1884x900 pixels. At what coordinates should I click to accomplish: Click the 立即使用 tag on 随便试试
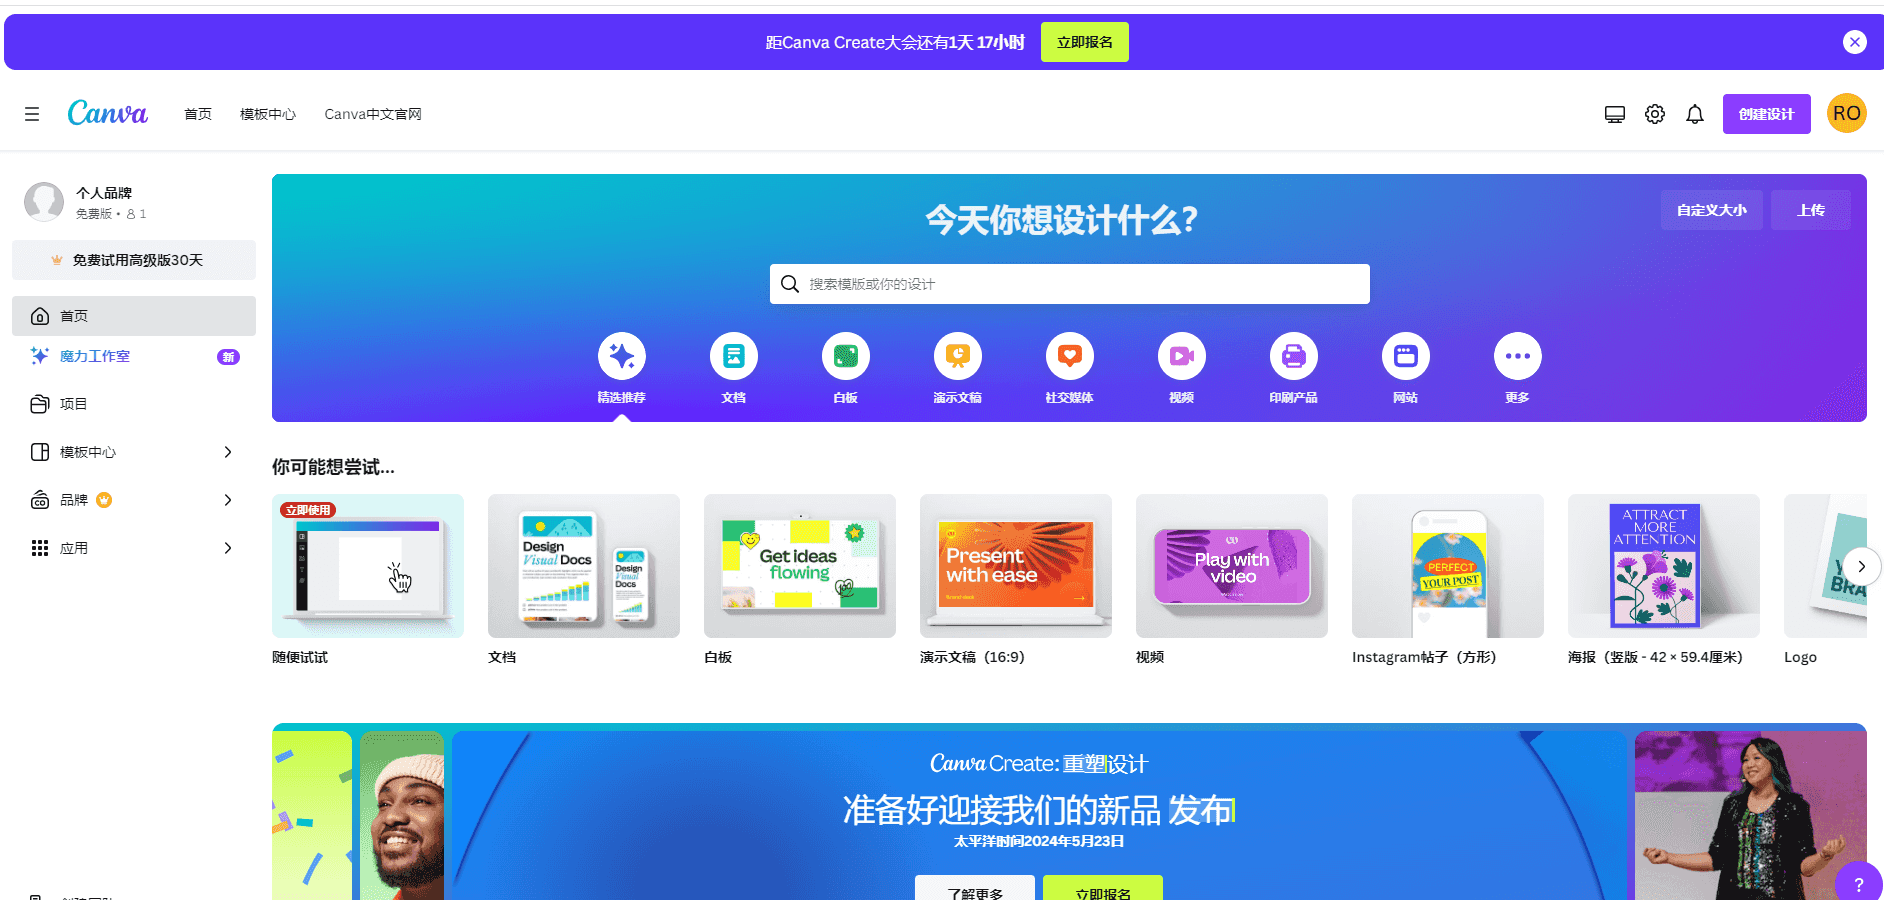point(308,510)
